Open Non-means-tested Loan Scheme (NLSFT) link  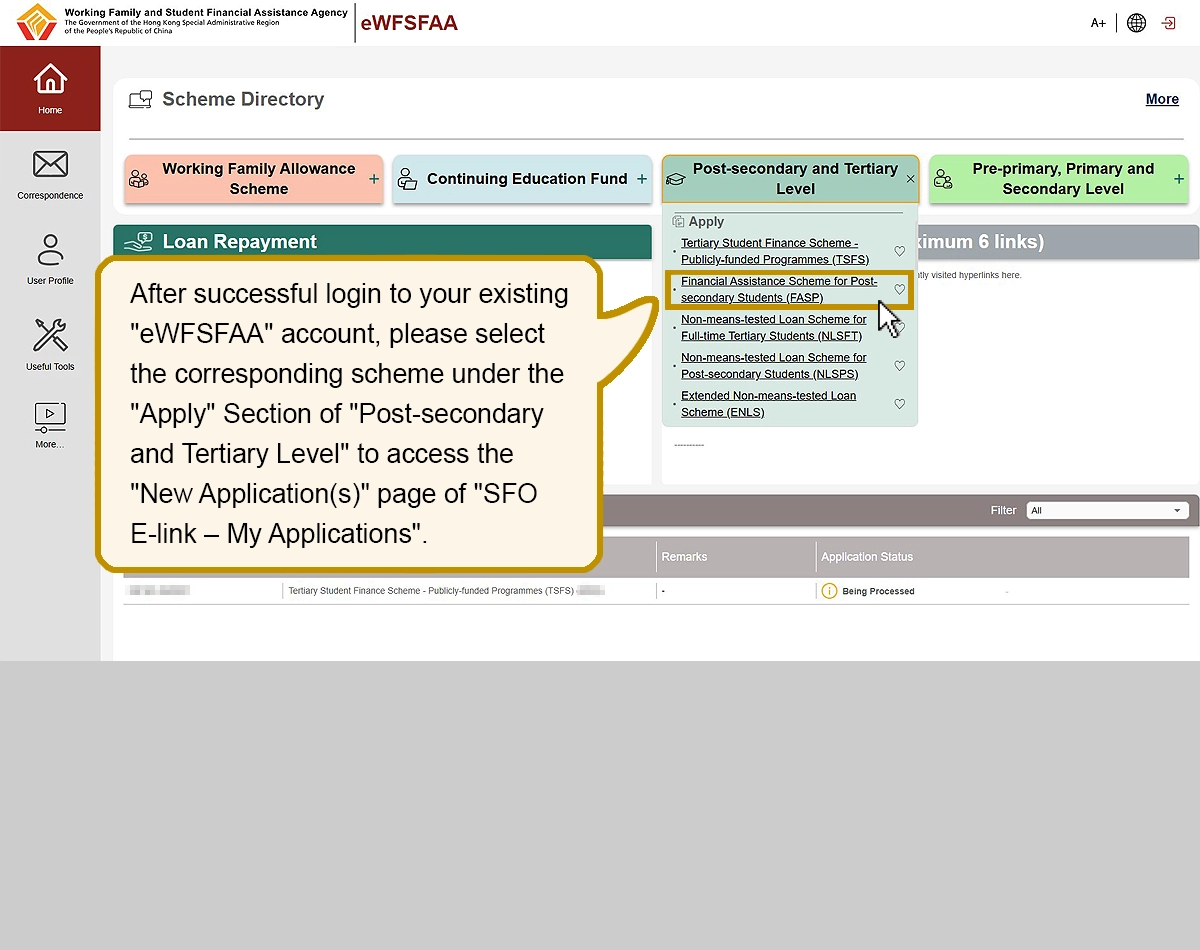tap(774, 328)
